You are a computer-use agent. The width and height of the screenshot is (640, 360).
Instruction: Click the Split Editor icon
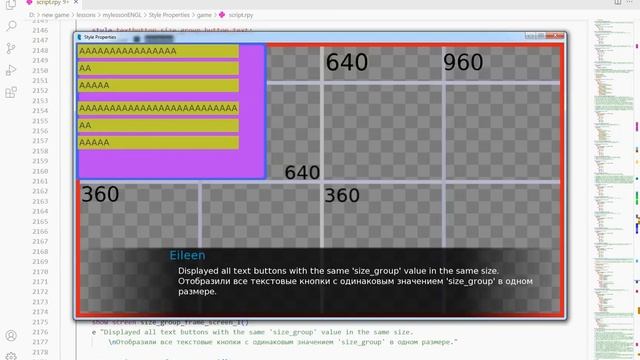tap(618, 2)
